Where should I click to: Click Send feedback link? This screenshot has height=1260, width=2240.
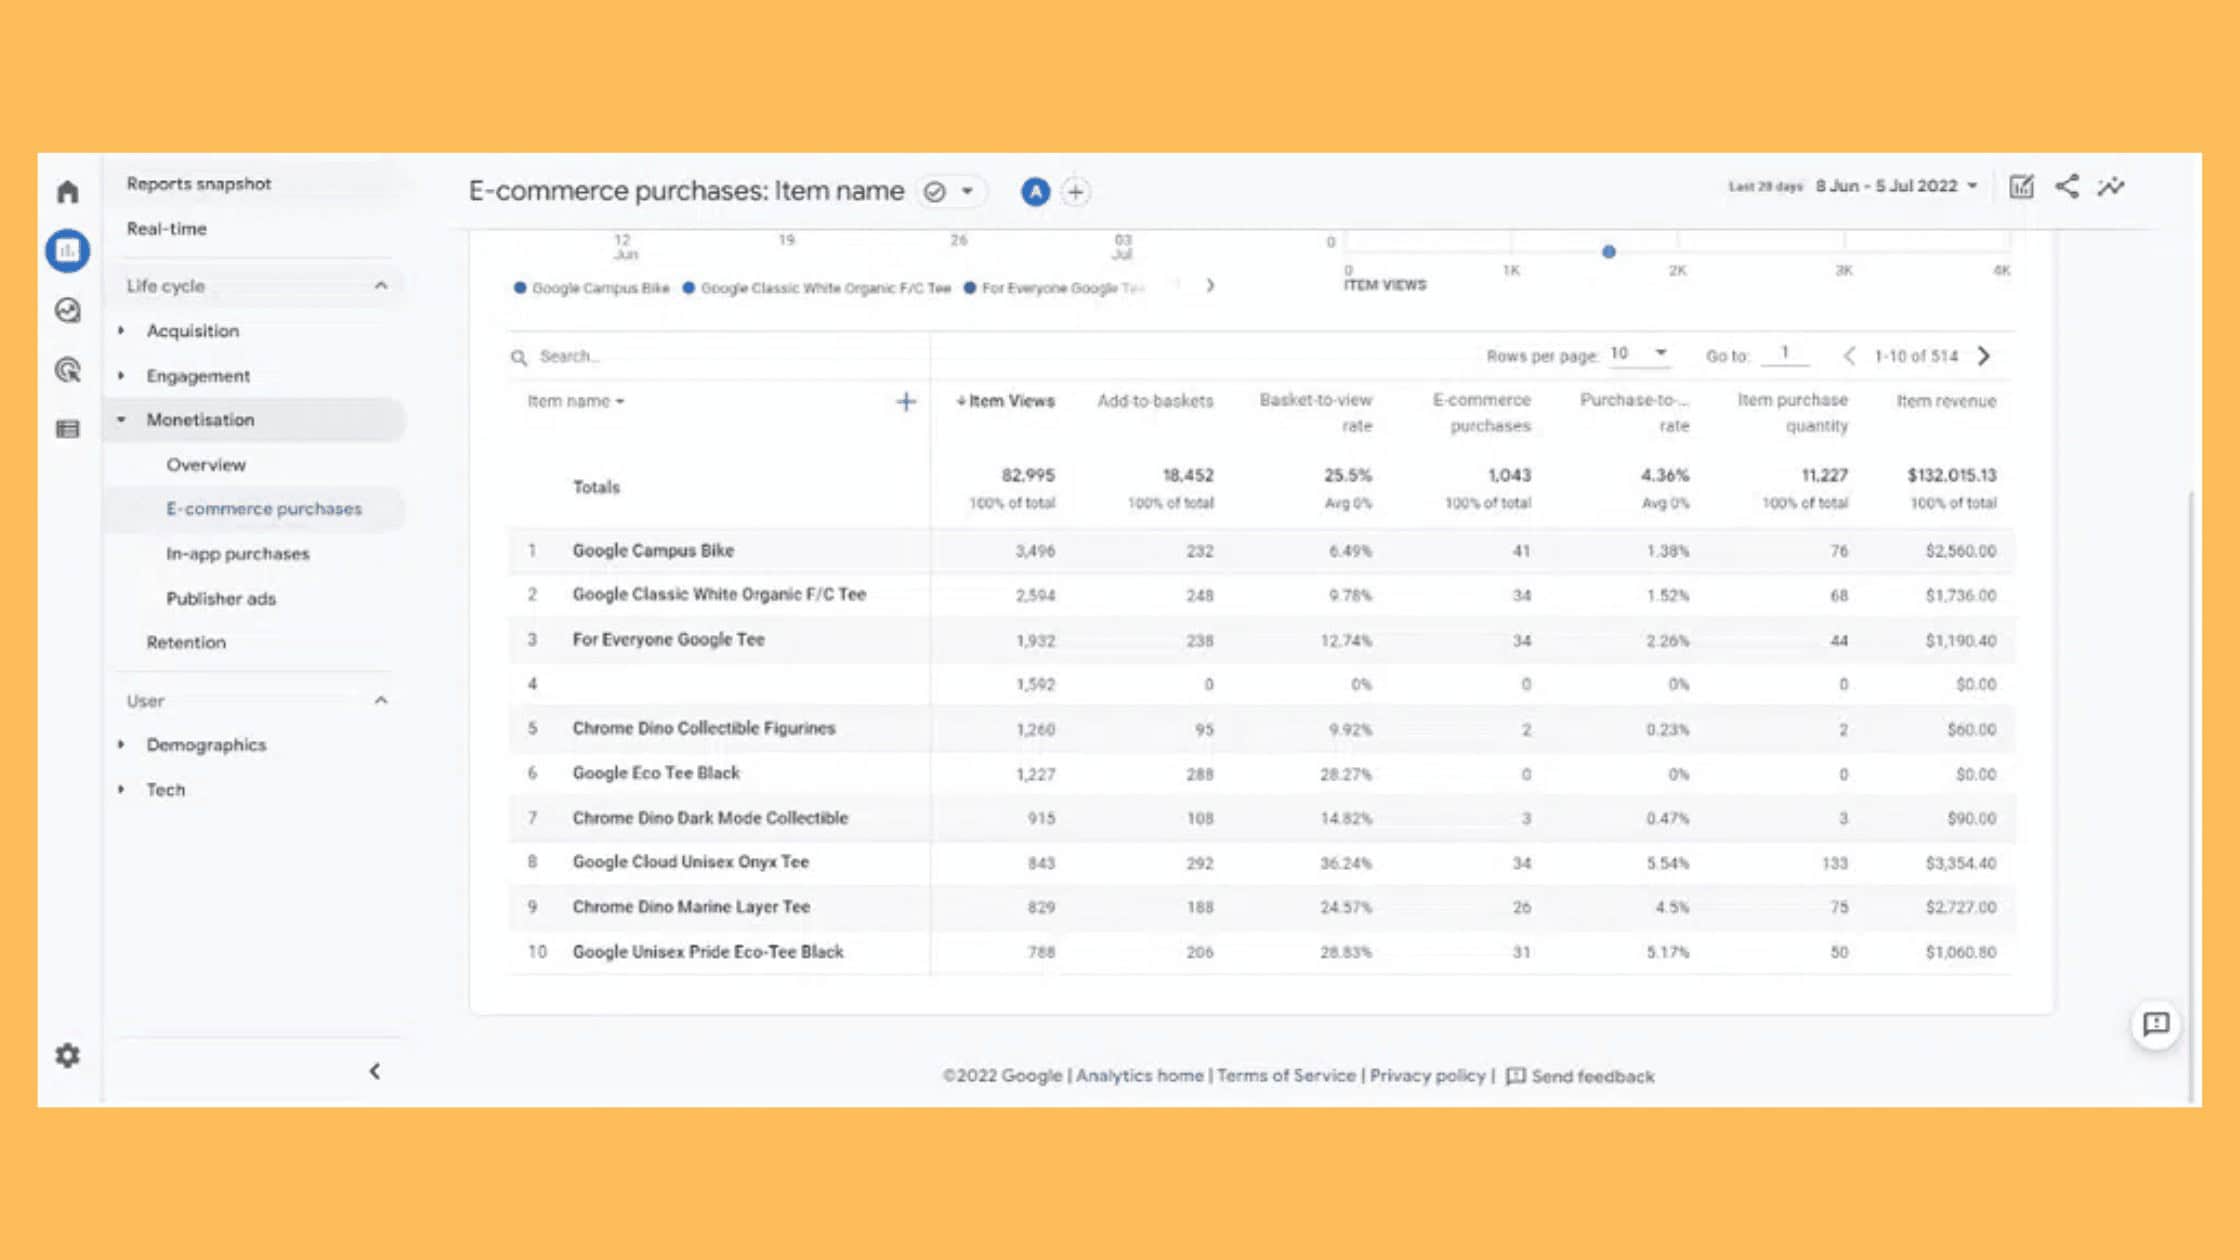coord(1580,1077)
